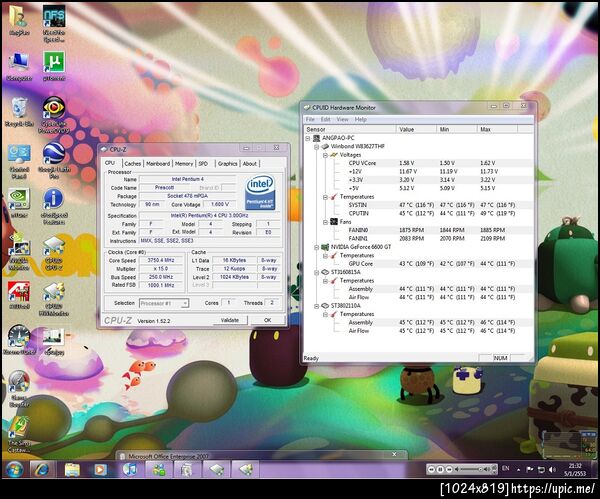Switch to the About tab in CPU-Z
The image size is (600, 499).
tap(250, 163)
